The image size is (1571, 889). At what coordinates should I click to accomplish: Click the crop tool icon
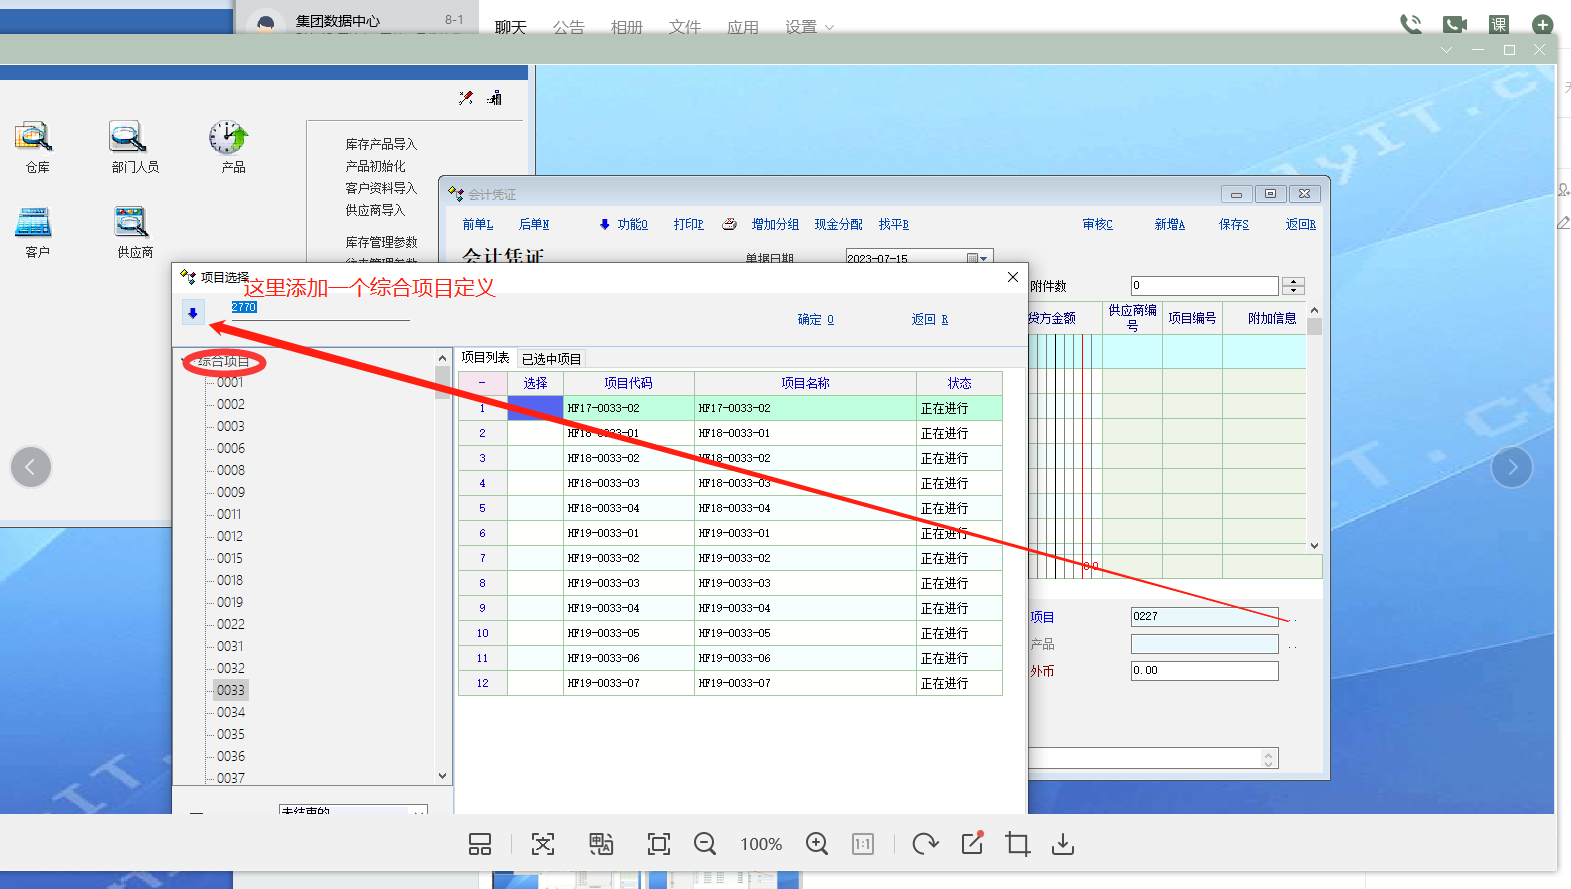click(x=1018, y=844)
